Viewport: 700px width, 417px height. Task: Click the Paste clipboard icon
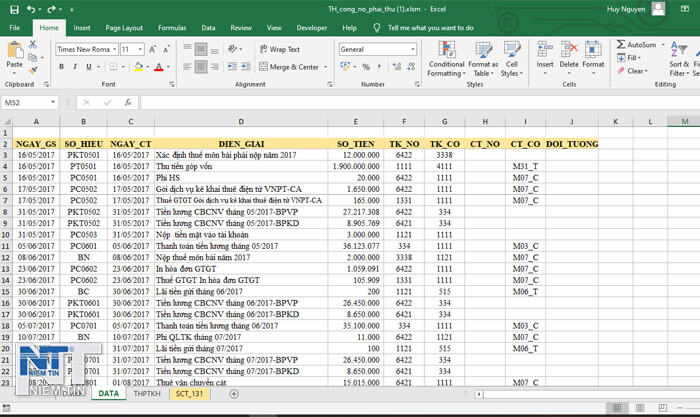coord(15,50)
